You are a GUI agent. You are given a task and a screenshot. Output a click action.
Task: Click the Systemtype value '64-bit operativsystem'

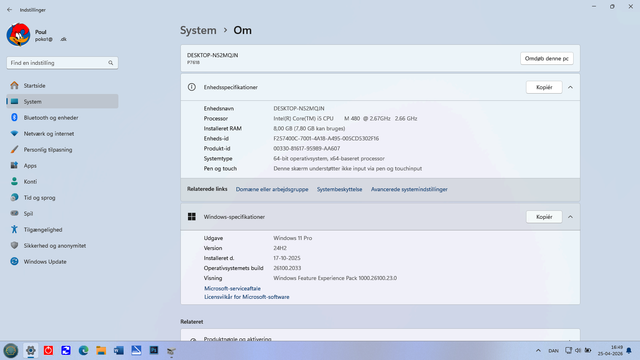[329, 158]
